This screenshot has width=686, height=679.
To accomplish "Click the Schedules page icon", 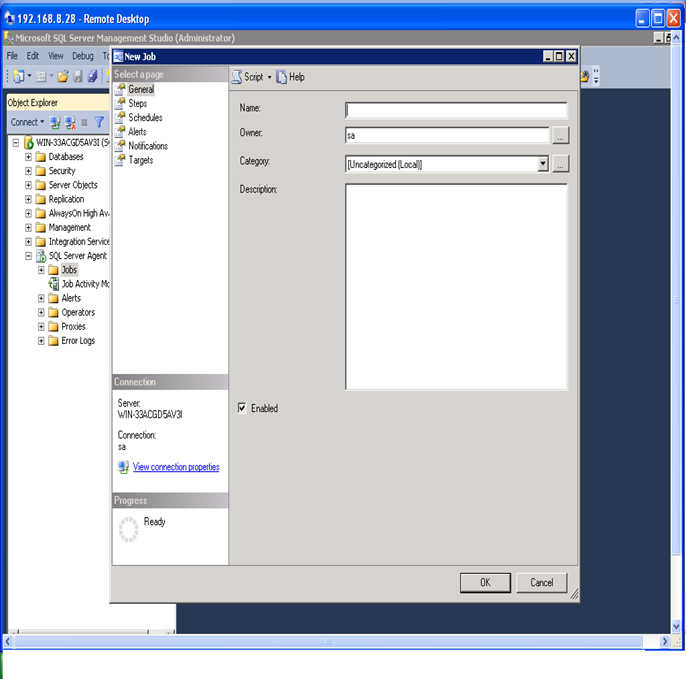I will (x=119, y=117).
